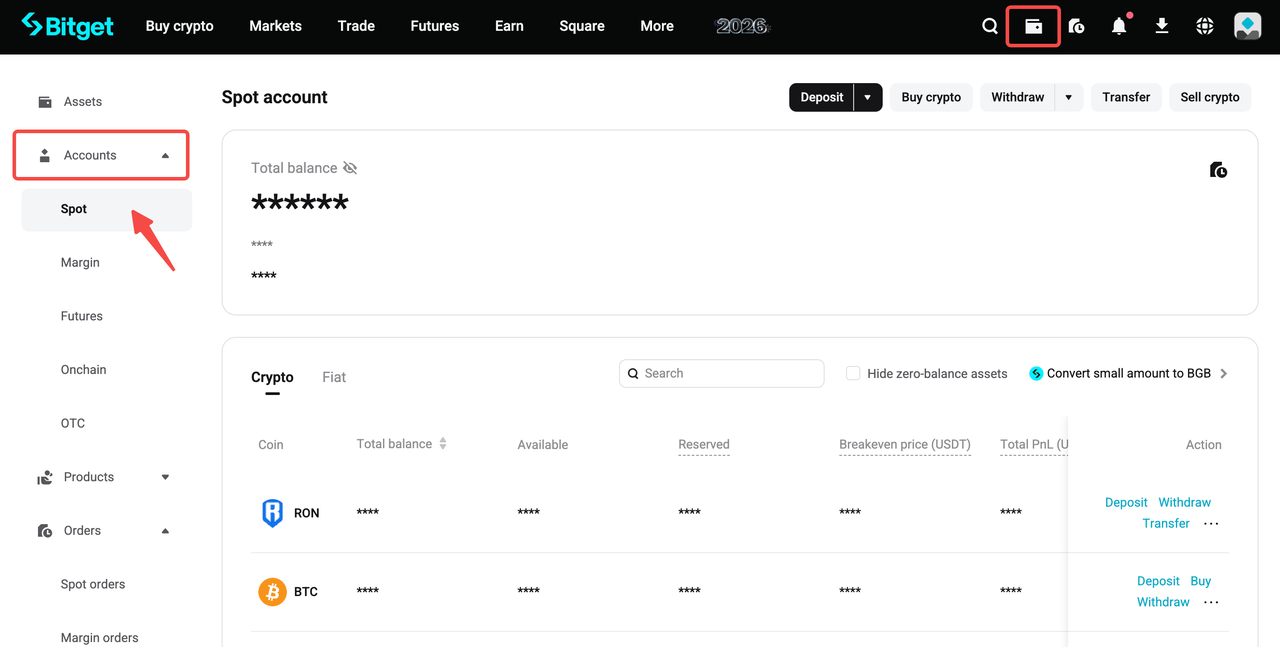
Task: Click Withdraw link on the BTC row
Action: pos(1163,601)
